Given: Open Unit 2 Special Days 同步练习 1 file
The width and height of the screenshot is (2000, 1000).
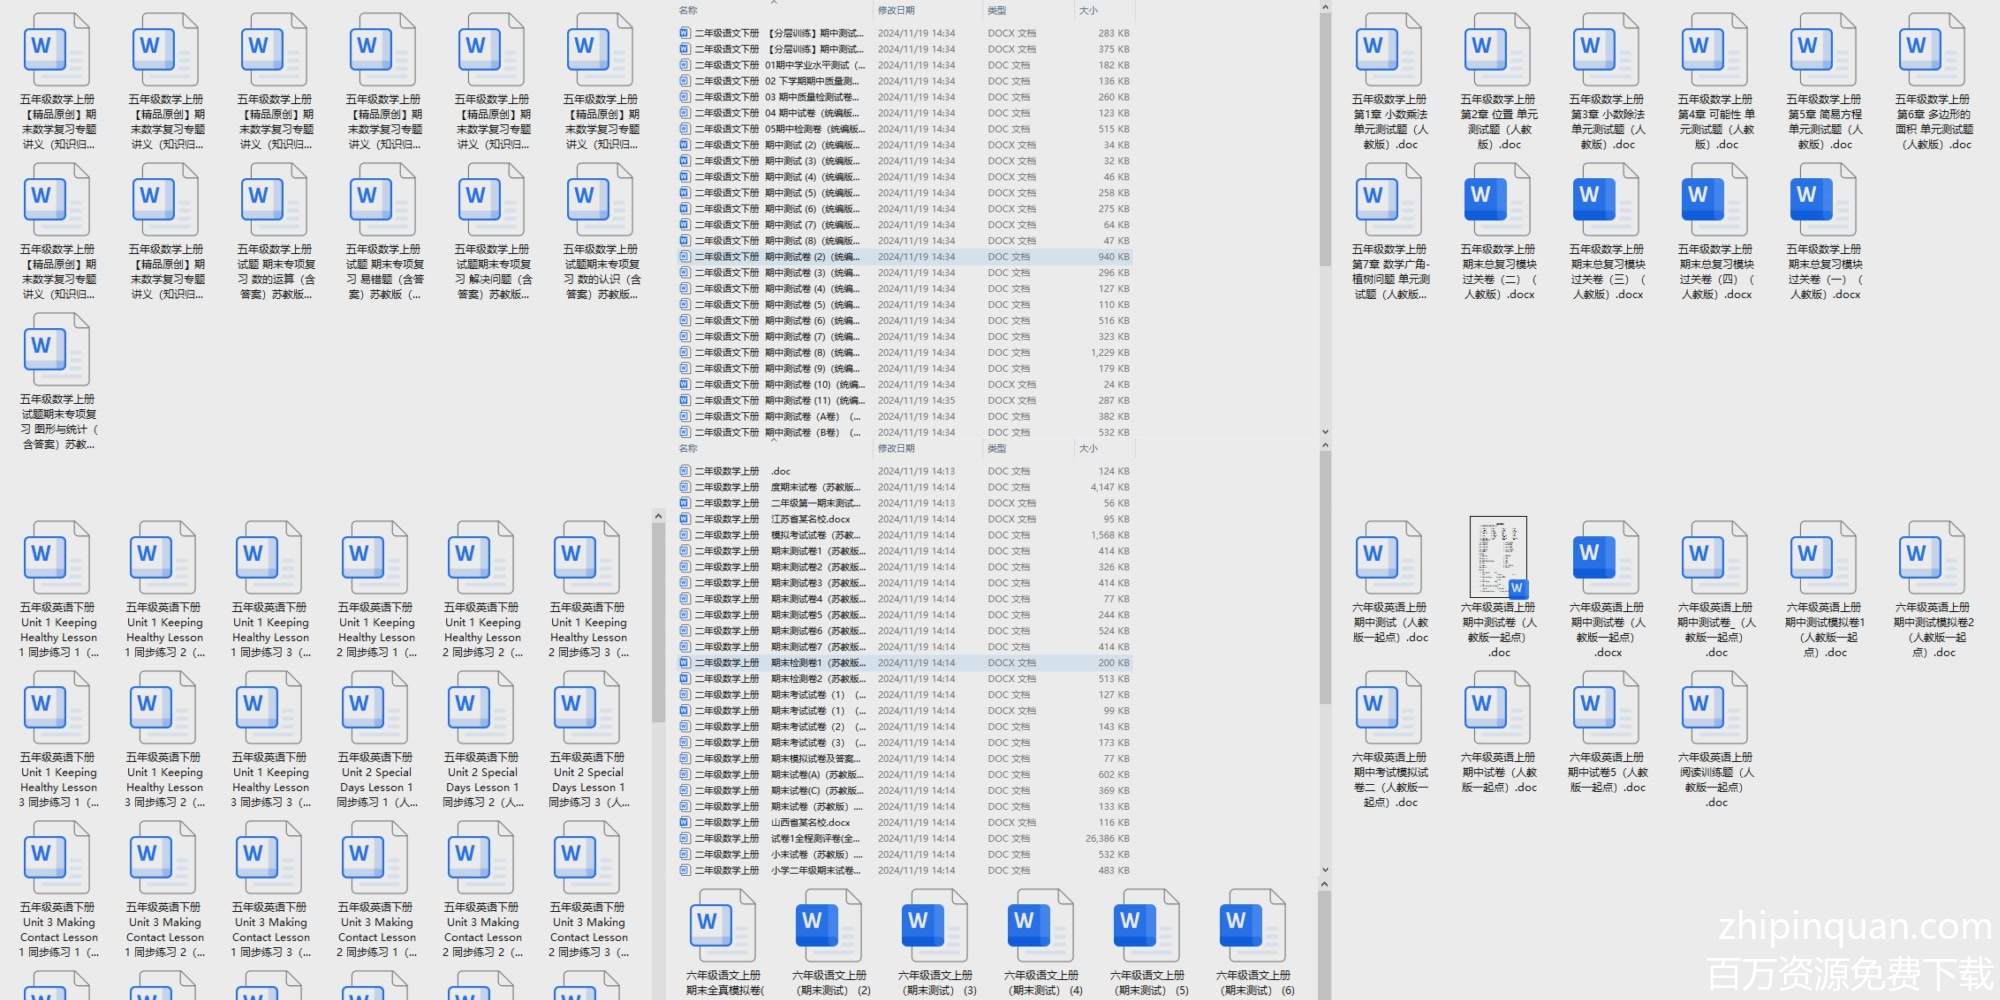Looking at the screenshot, I should [375, 710].
